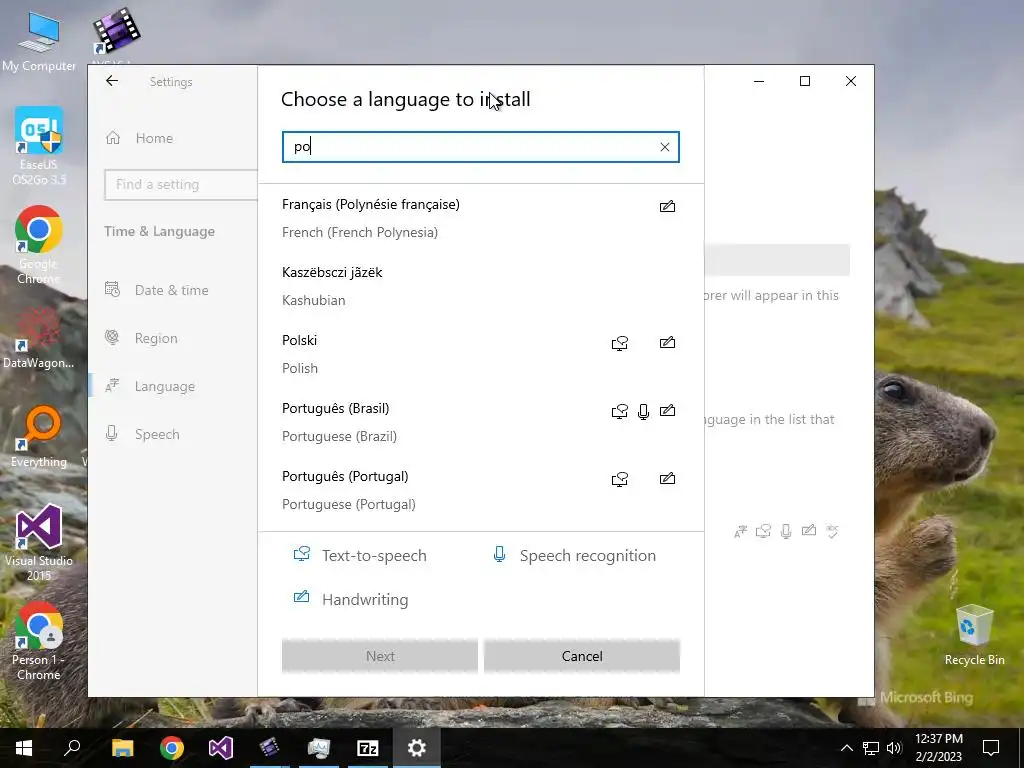
Task: Click handwriting icon for Português (Portugal)
Action: pos(667,478)
